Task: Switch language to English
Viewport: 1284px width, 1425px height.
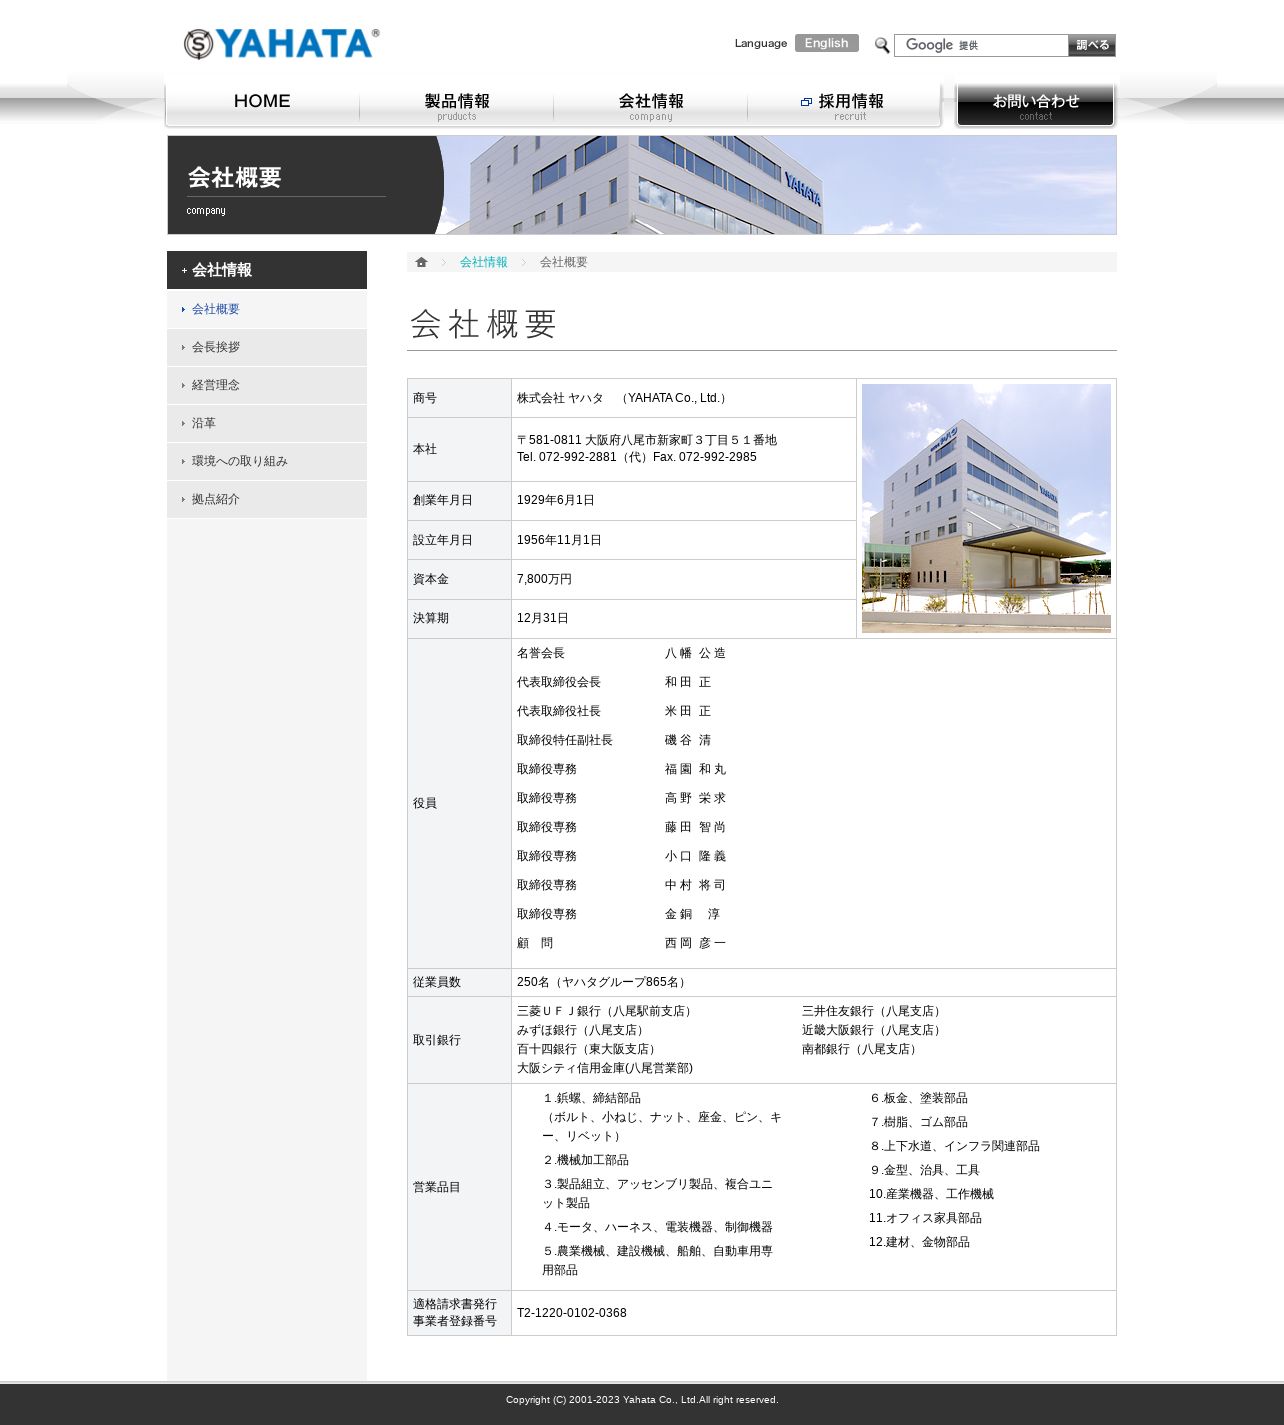Action: click(827, 43)
